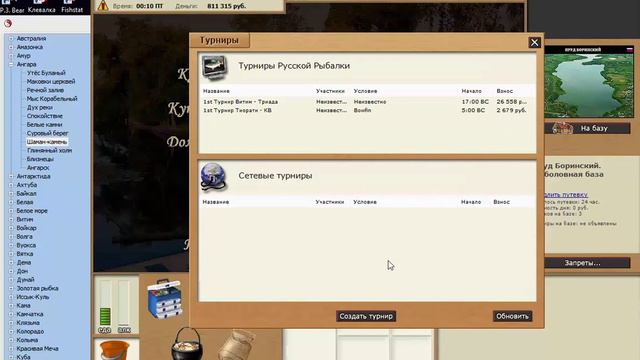Select the Волга tree item
640x360 pixels.
click(24, 236)
